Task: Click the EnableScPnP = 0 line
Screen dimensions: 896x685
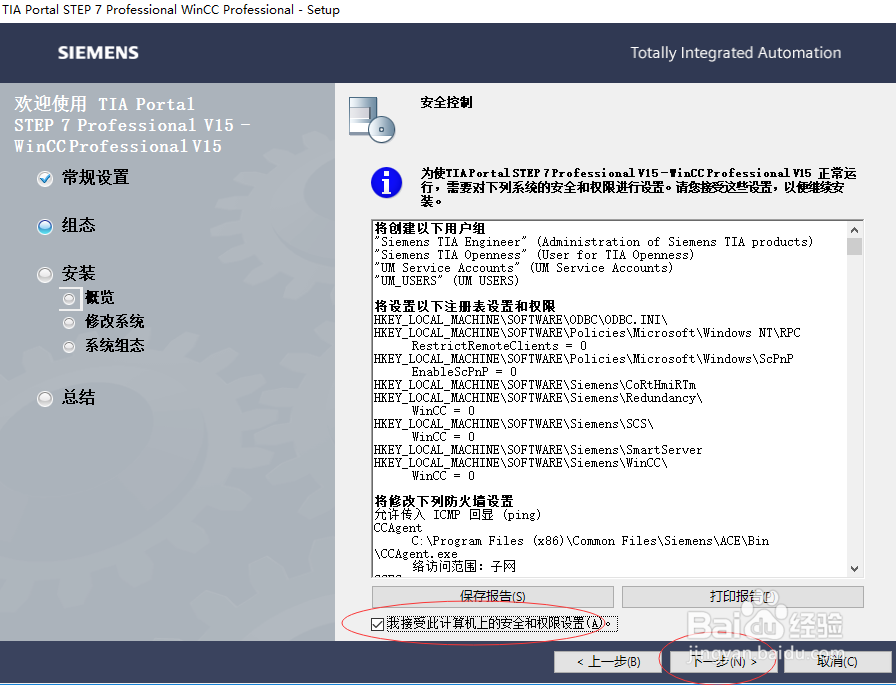Action: coord(464,372)
